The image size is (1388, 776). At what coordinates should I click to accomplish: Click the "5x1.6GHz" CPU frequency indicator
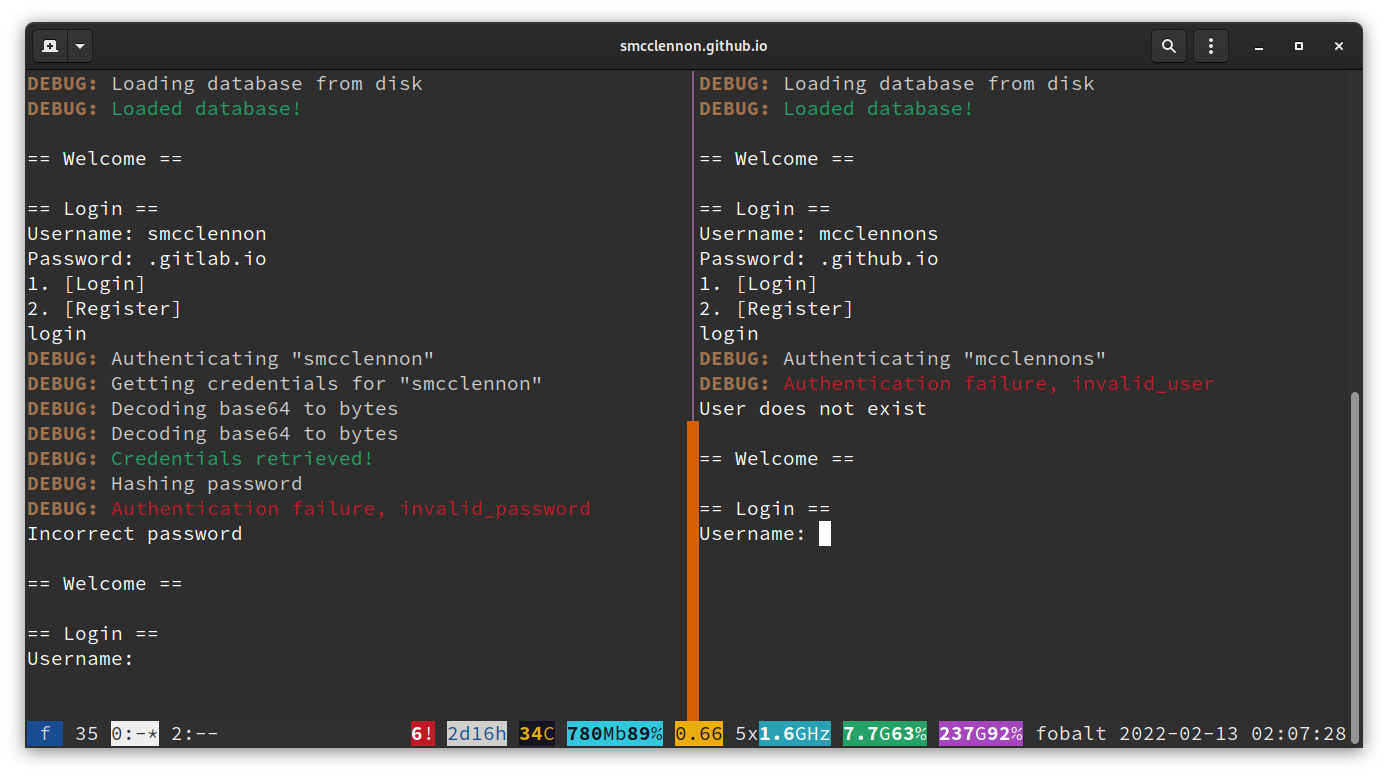tap(795, 733)
